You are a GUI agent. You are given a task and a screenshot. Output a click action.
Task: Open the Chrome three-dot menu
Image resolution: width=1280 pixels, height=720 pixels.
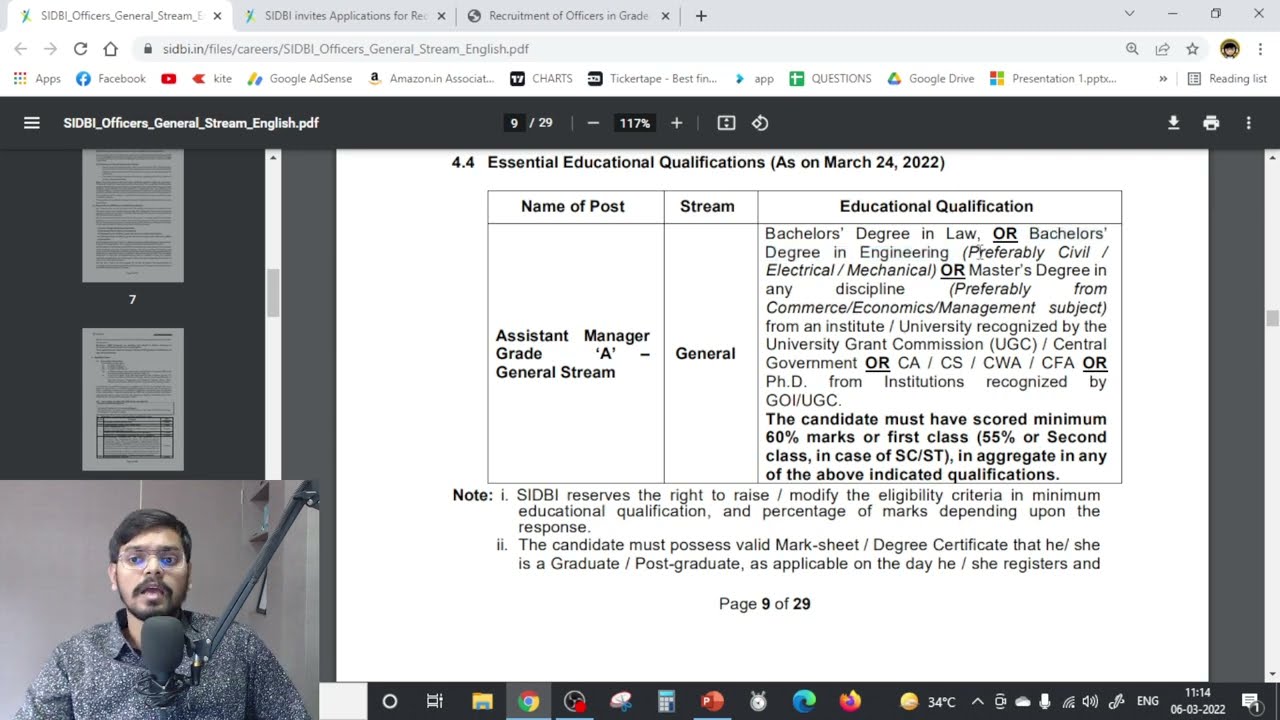coord(1260,48)
